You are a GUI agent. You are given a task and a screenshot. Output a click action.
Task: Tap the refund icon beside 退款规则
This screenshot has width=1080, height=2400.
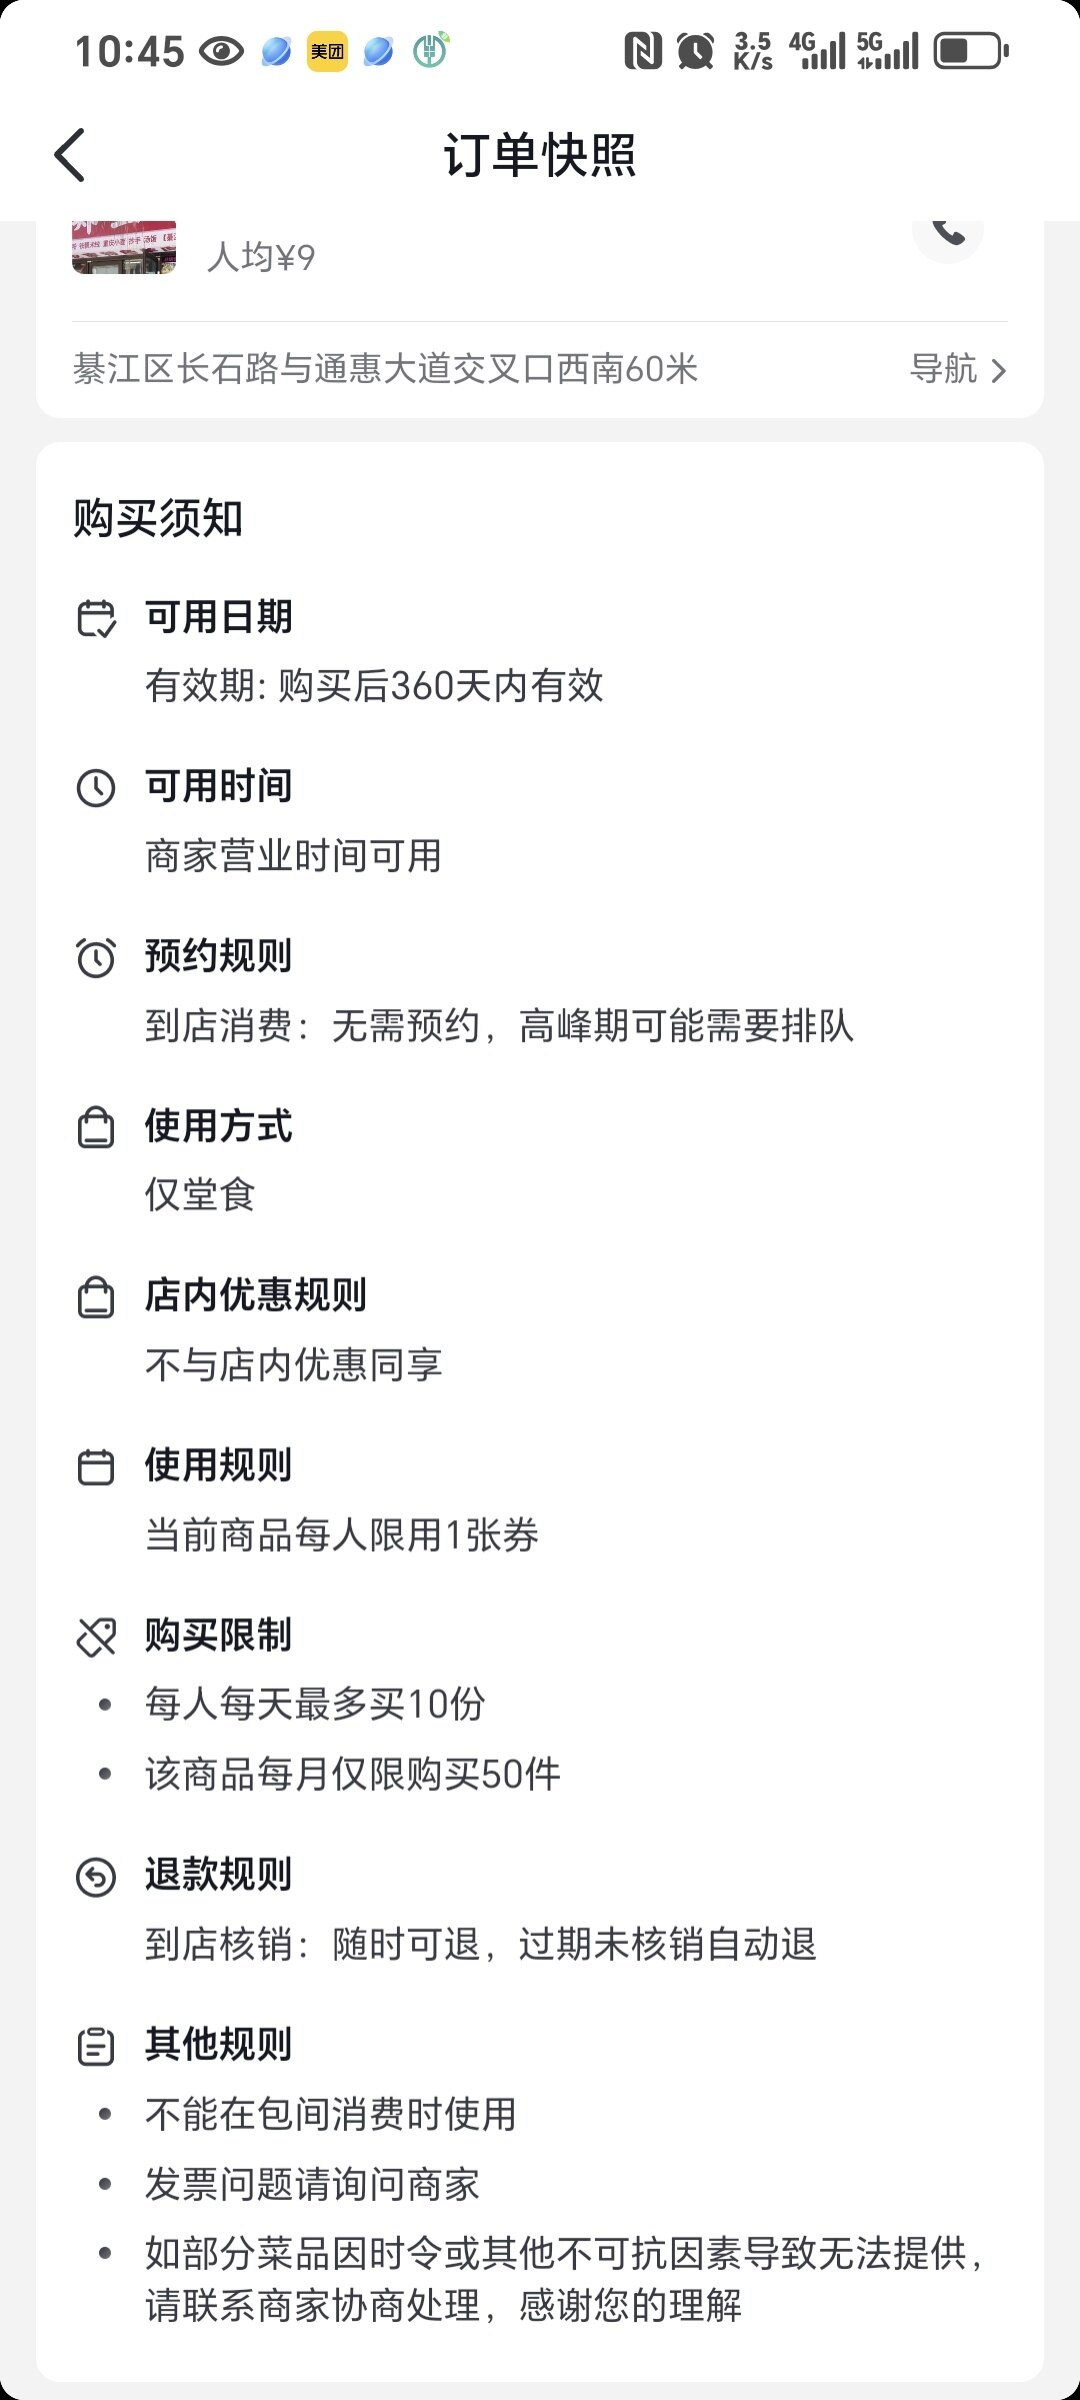[96, 1876]
